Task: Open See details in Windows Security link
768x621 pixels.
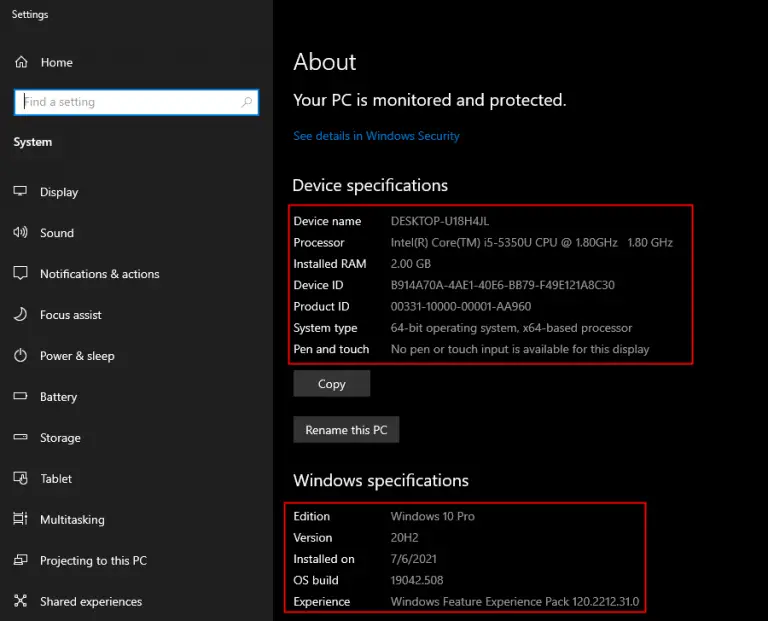Action: 376,136
